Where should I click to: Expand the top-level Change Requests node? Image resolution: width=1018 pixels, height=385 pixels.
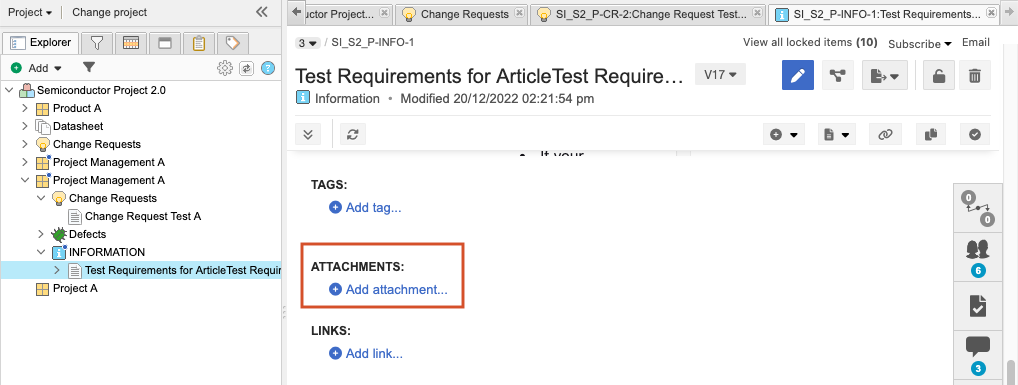(25, 144)
